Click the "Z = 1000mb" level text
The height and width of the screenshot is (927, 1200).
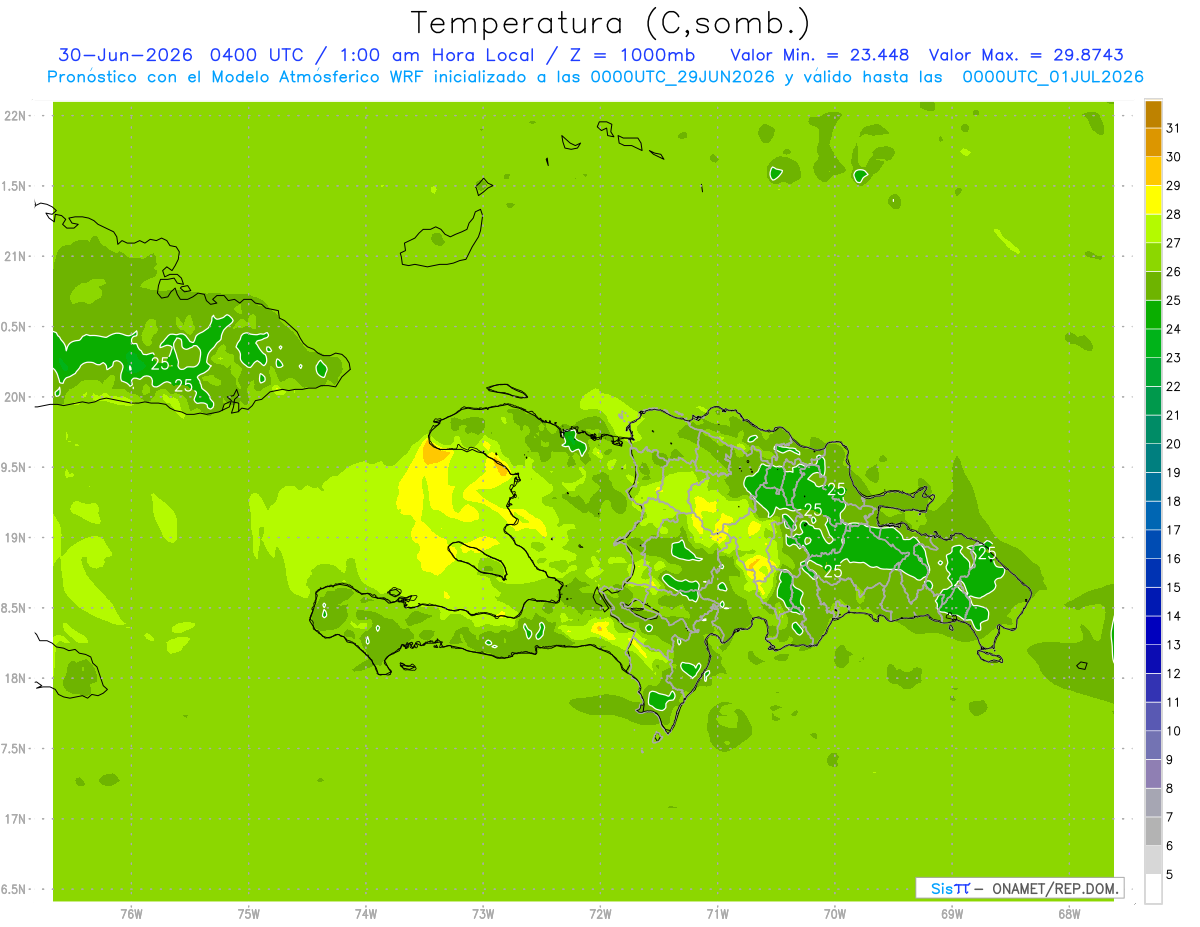click(x=635, y=55)
